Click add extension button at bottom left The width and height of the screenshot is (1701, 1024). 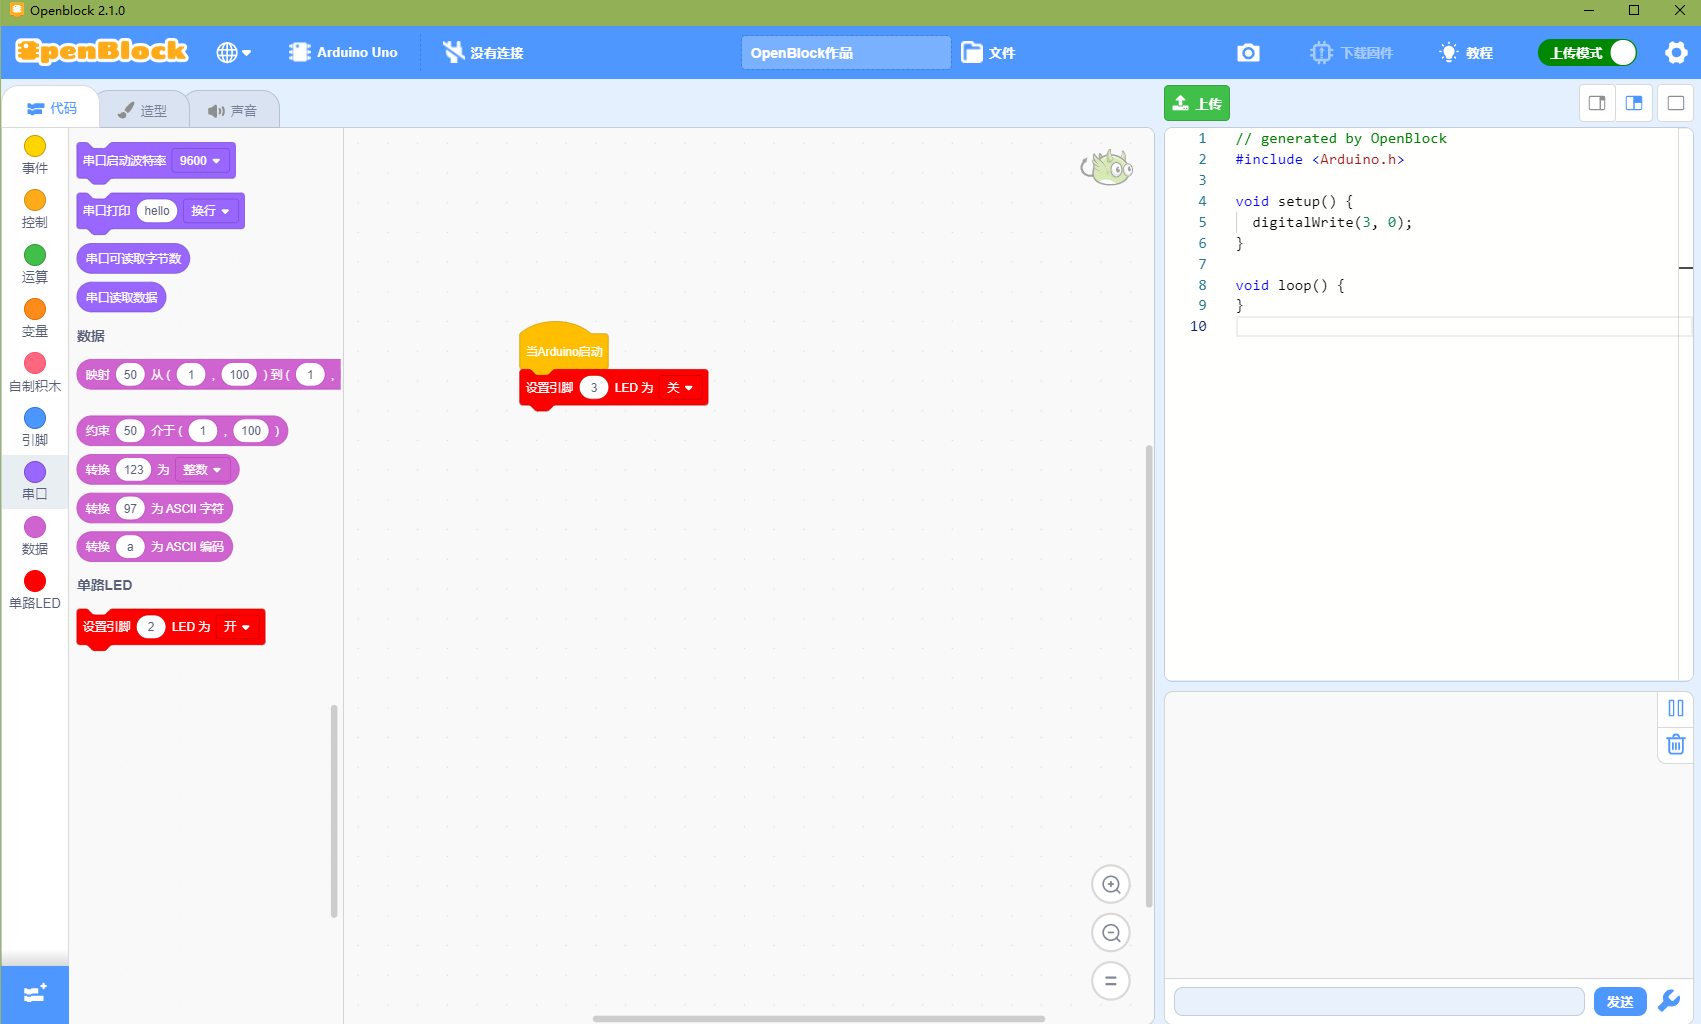coord(35,994)
